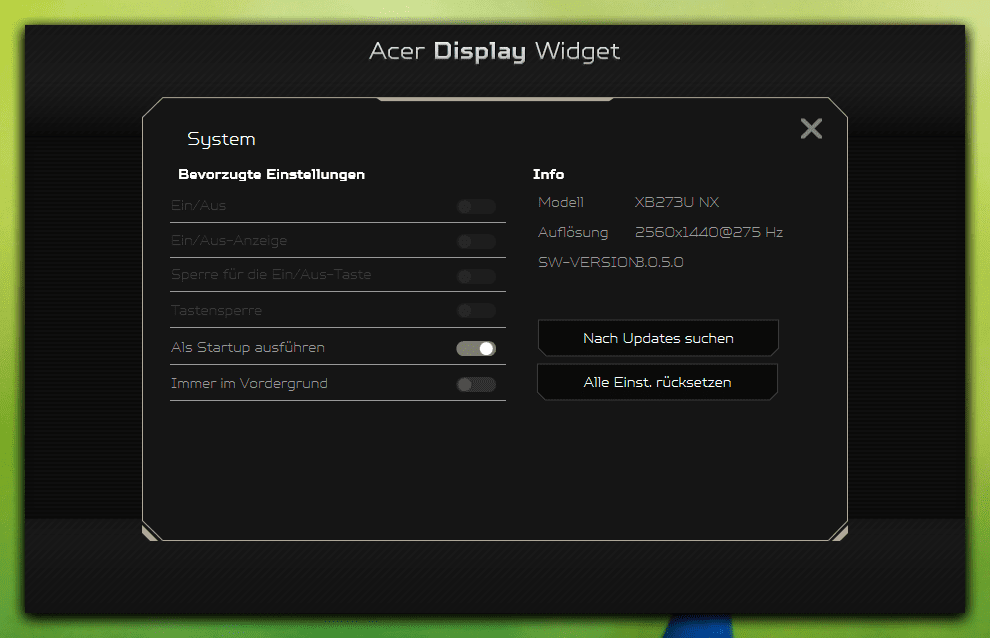This screenshot has height=638, width=990.
Task: Select the model value XB273U NX
Action: point(676,202)
